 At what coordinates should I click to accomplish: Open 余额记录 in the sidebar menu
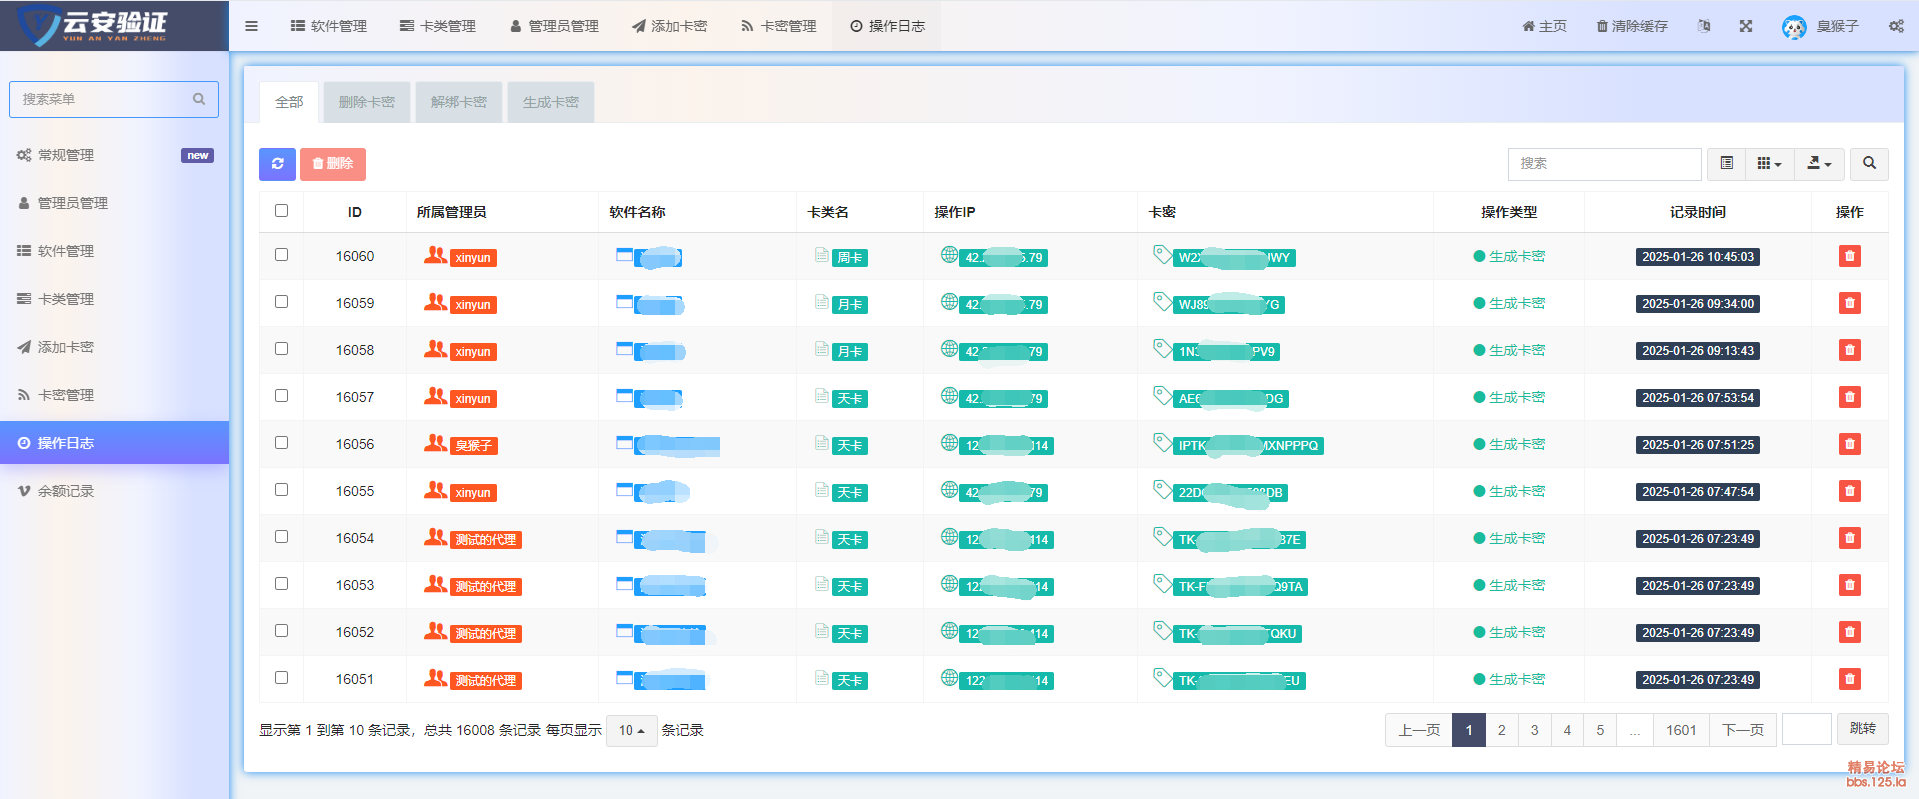pos(66,491)
